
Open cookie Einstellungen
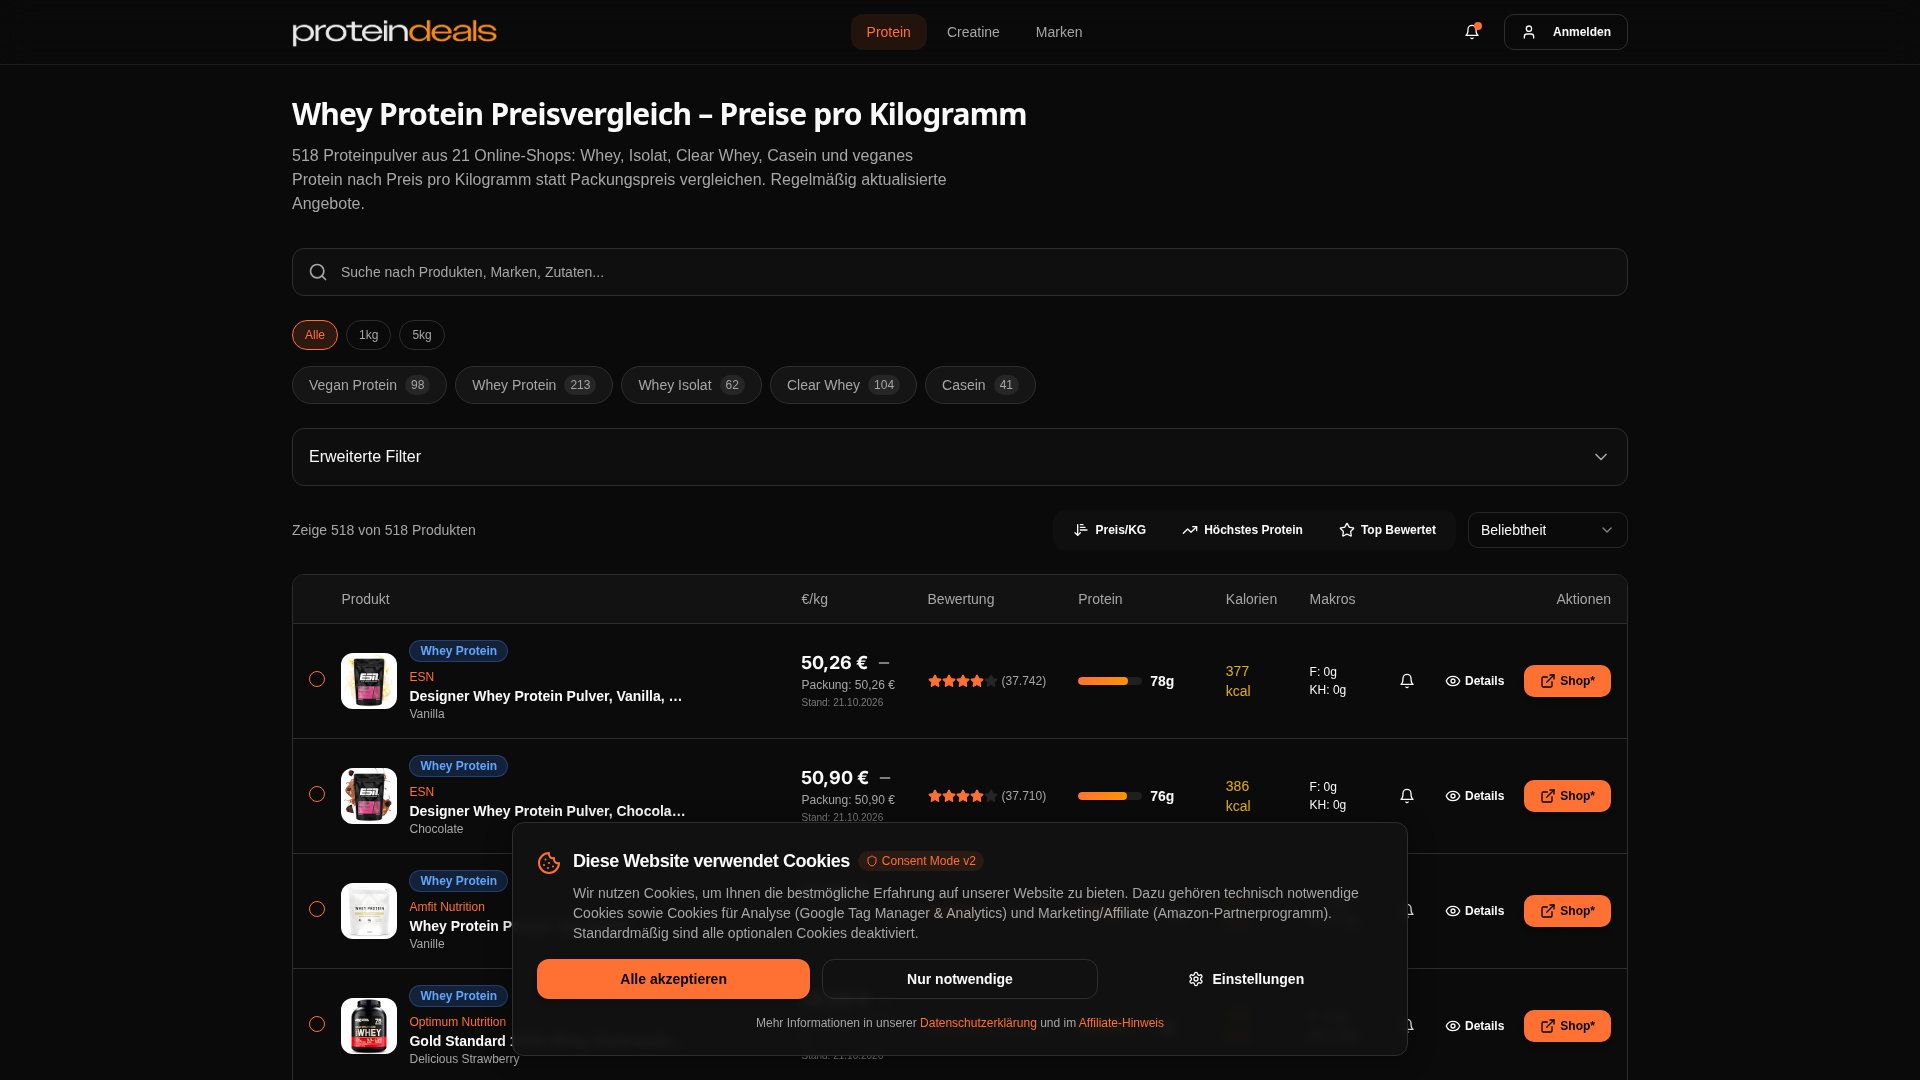click(x=1246, y=979)
